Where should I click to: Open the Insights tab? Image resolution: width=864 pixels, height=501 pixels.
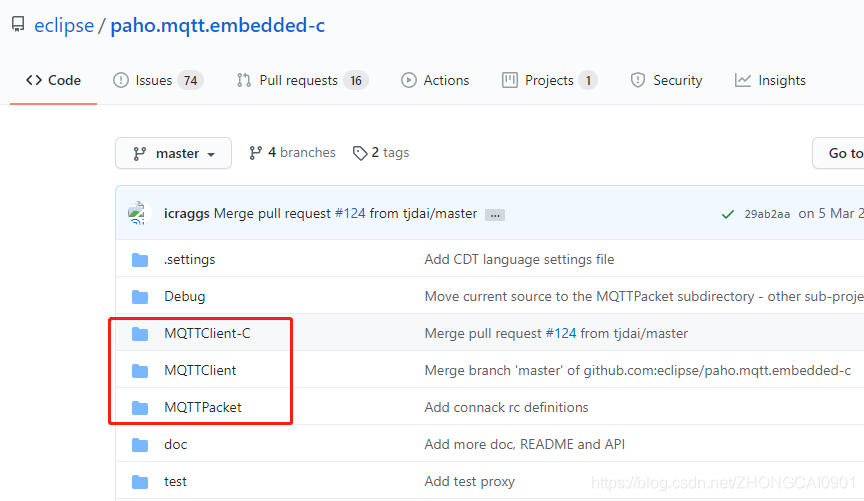click(770, 80)
